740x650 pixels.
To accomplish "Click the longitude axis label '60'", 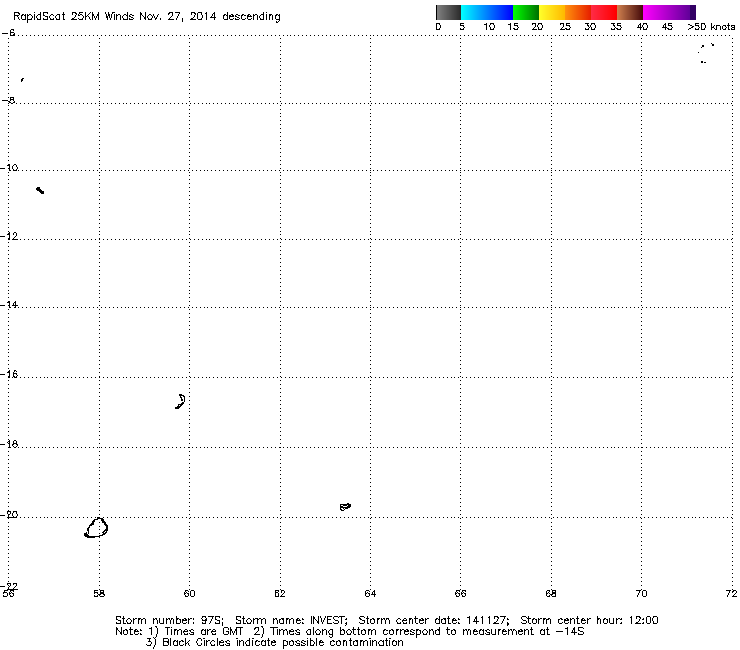I will (190, 593).
